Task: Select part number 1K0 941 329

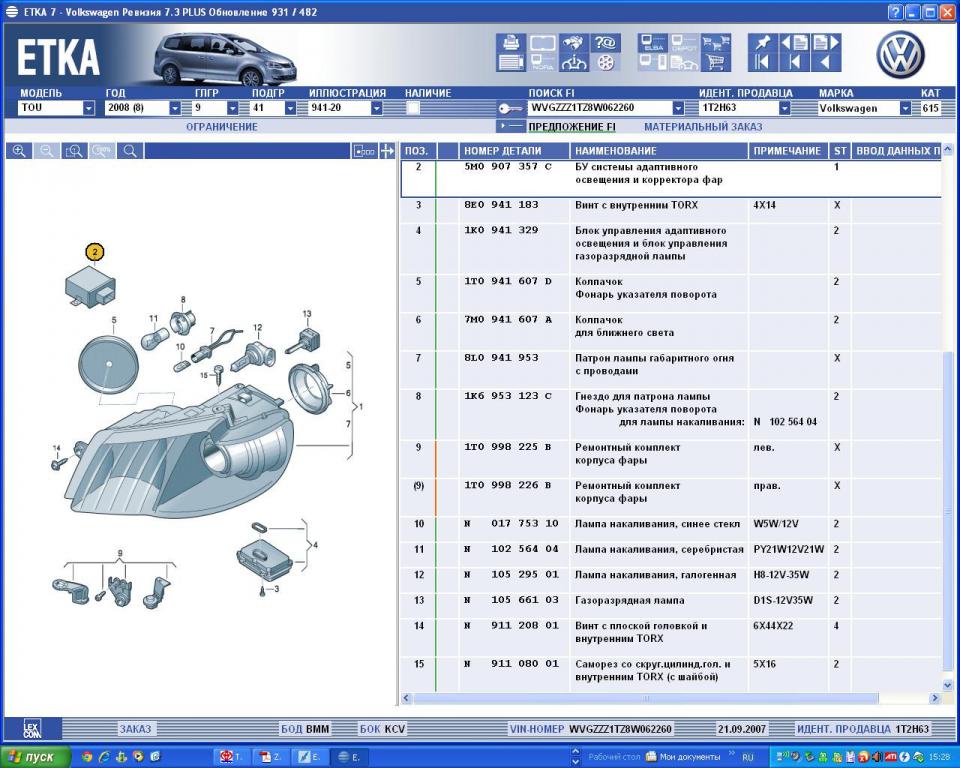Action: (501, 230)
